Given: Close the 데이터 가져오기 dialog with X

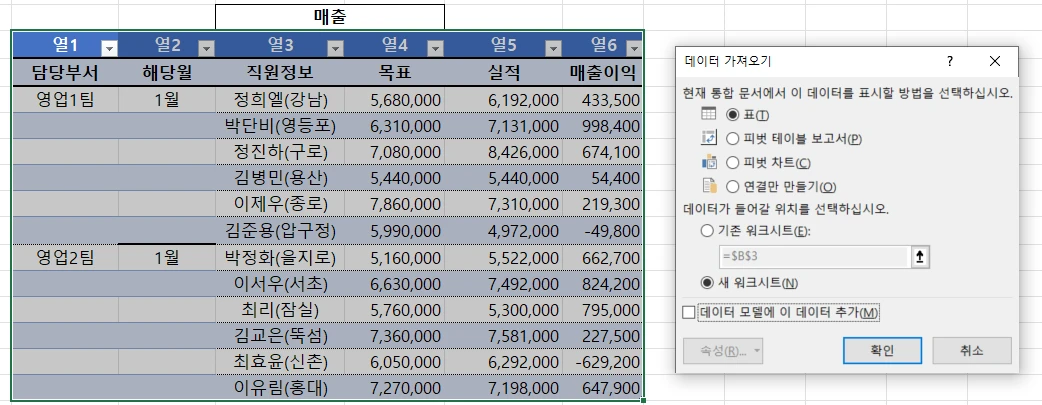Looking at the screenshot, I should click(994, 61).
